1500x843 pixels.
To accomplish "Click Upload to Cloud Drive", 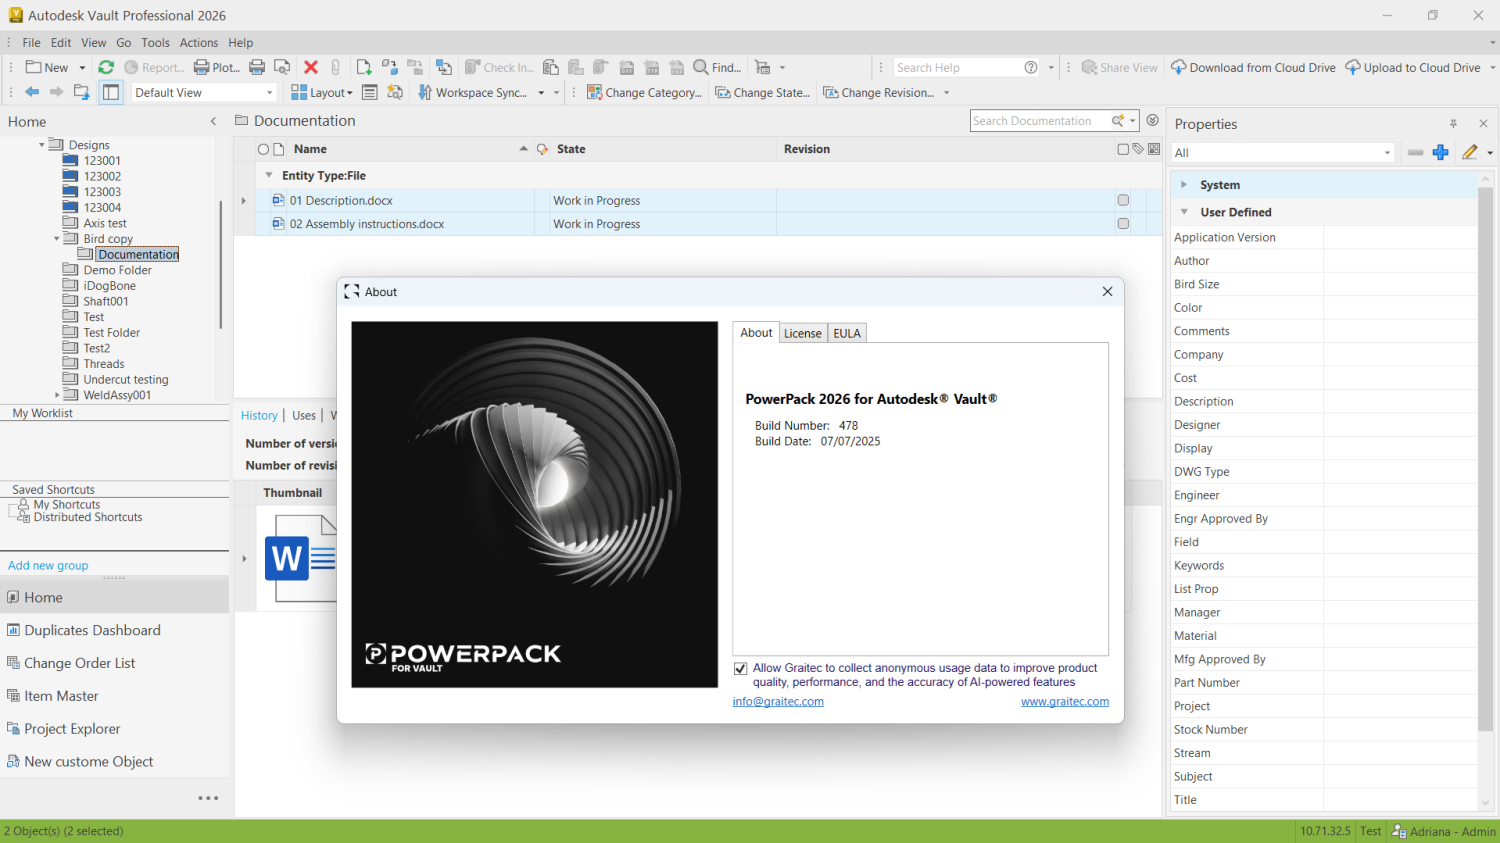I will coord(1412,67).
